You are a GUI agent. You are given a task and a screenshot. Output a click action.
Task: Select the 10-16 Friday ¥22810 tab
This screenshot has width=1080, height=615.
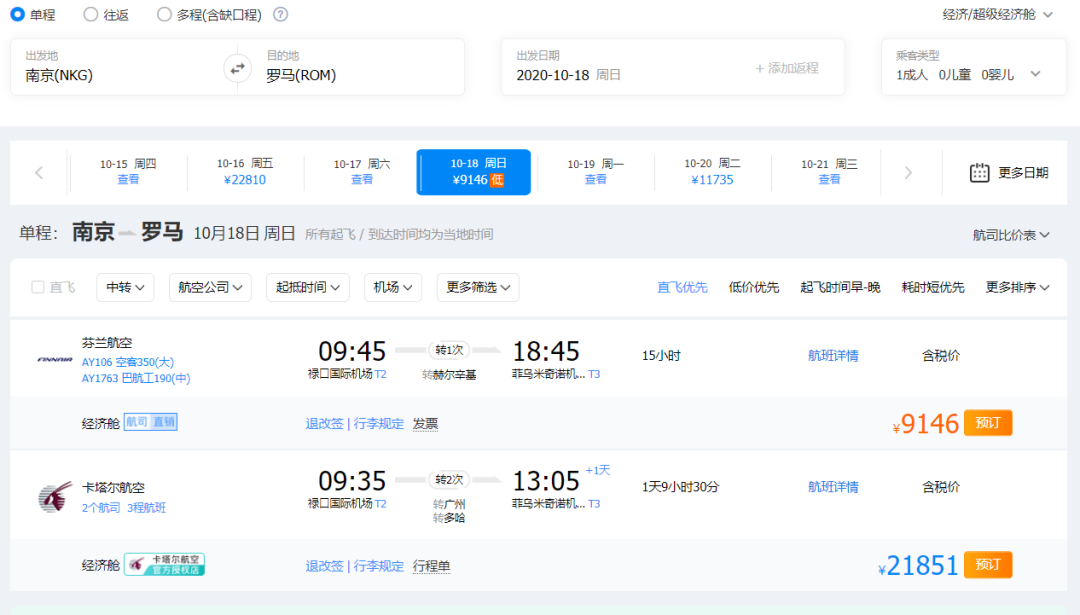245,172
